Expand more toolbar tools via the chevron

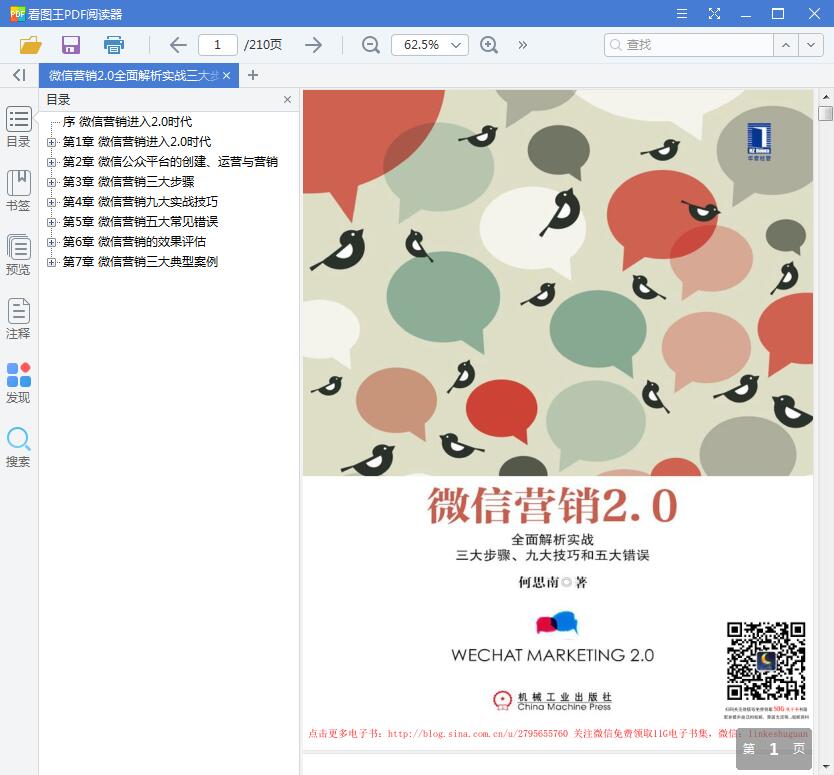point(521,44)
